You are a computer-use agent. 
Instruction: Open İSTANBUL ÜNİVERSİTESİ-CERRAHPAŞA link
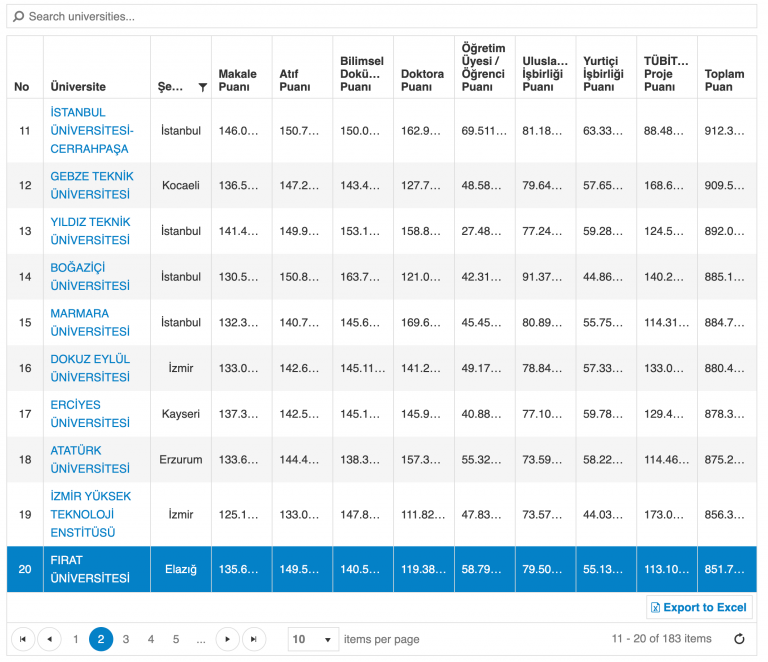click(x=92, y=131)
